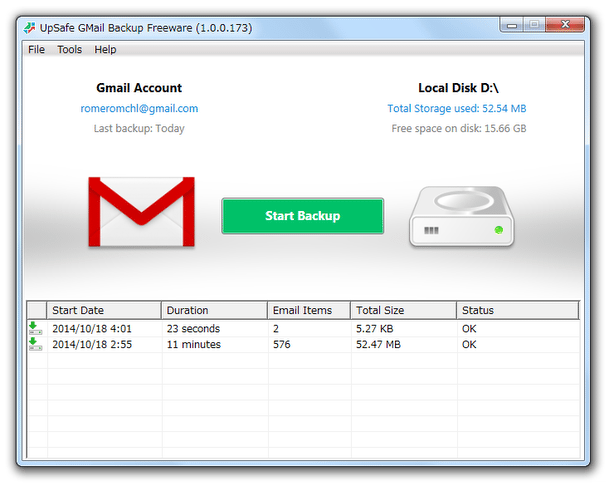Open the romeromchl@gmail.com account link
Image resolution: width=609 pixels, height=486 pixels.
pos(139,108)
